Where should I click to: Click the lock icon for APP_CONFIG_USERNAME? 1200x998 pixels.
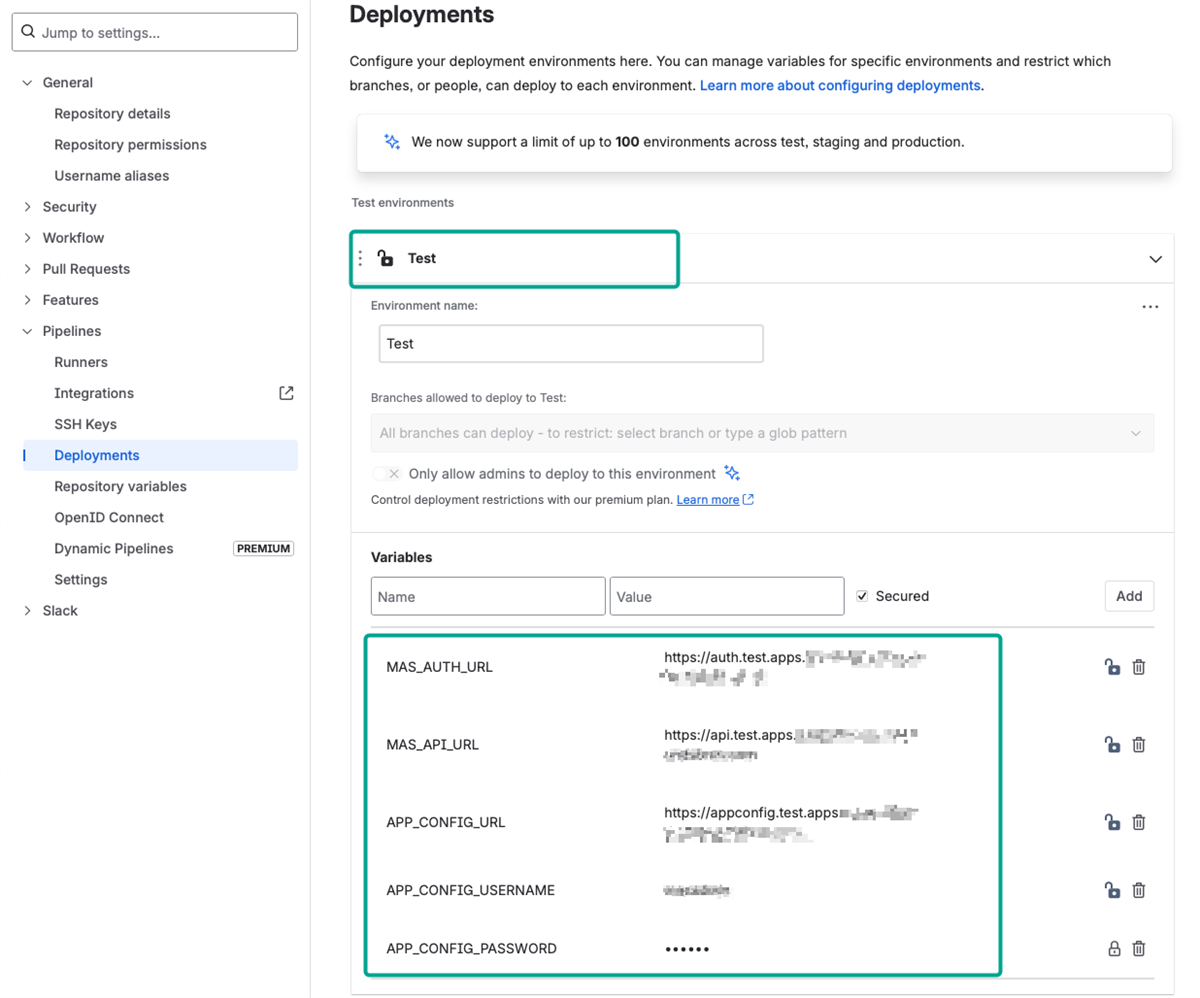pos(1111,890)
